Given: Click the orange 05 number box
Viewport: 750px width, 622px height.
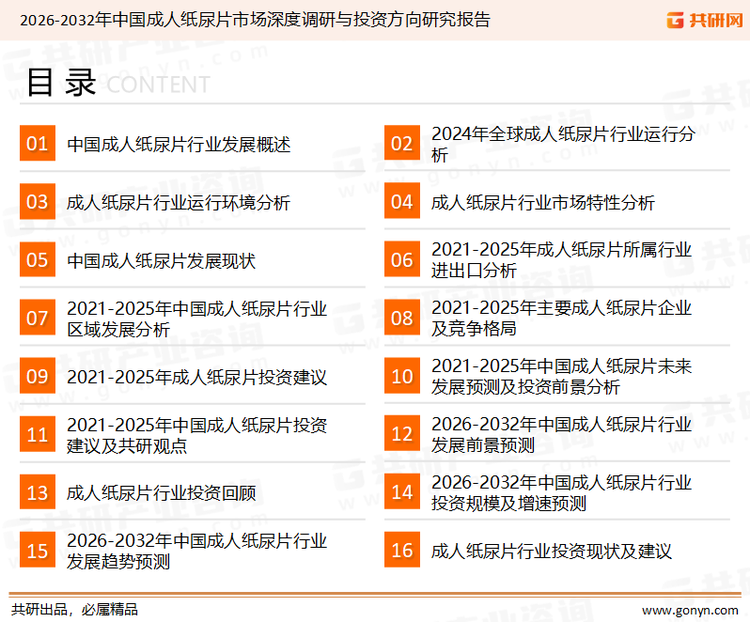Looking at the screenshot, I should [37, 259].
